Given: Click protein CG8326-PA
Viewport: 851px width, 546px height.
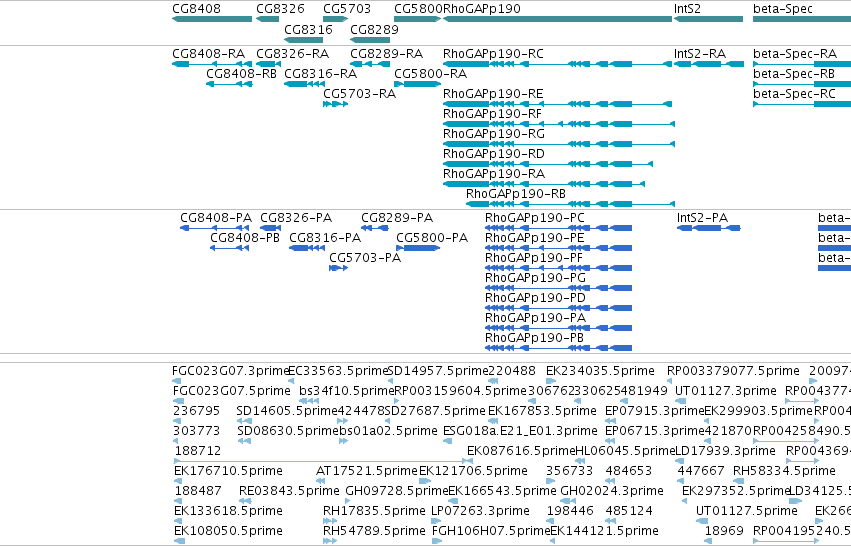Looking at the screenshot, I should coord(270,228).
